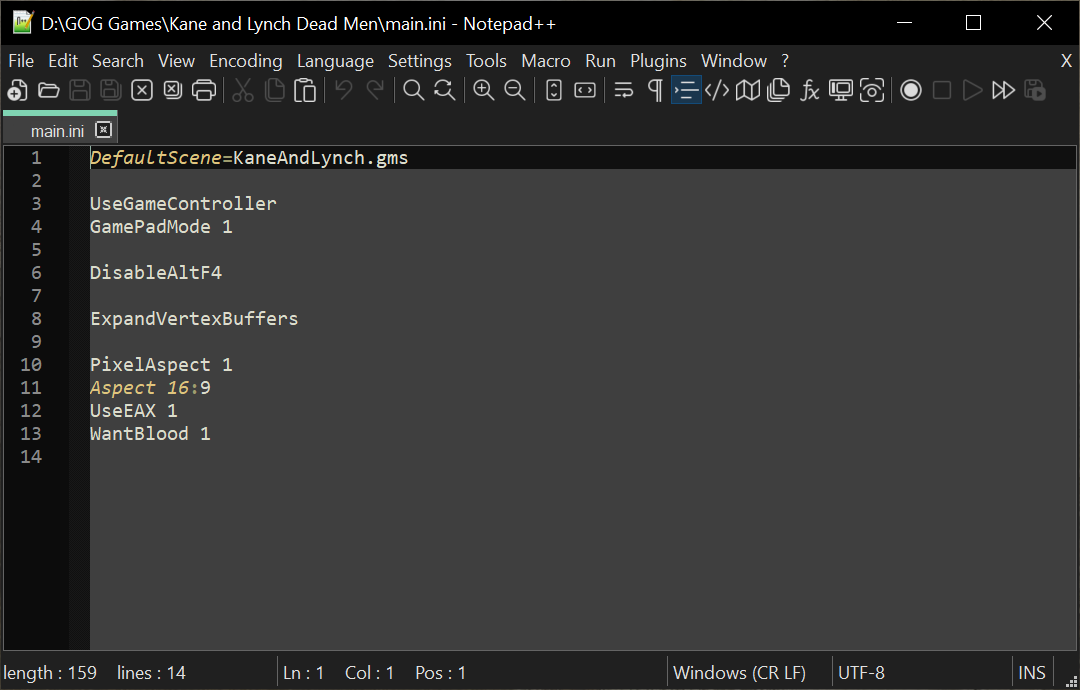Screen dimensions: 1080x690
Task: Click the Close All documents icon
Action: click(x=173, y=90)
